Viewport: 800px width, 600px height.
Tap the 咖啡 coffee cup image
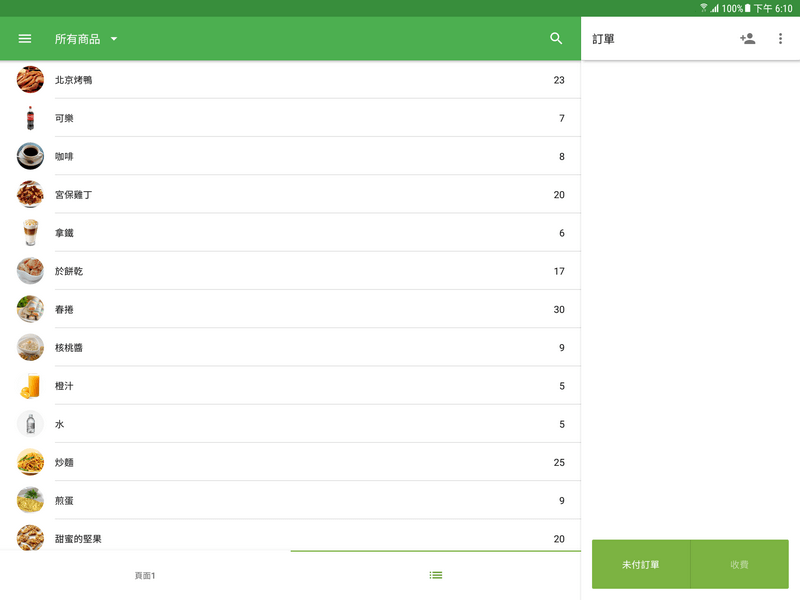[30, 156]
